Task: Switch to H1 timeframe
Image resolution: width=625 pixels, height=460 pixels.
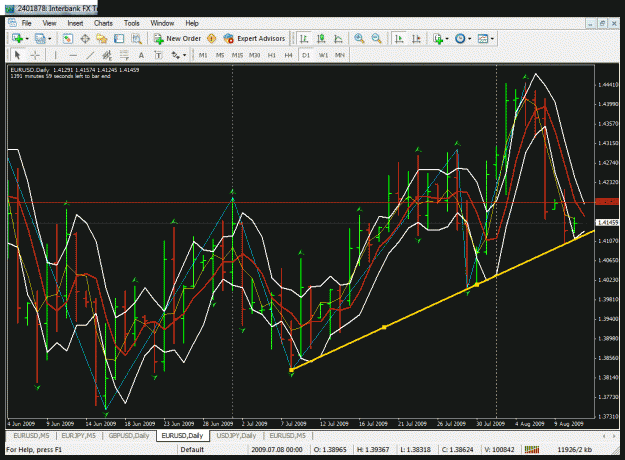Action: coord(272,55)
